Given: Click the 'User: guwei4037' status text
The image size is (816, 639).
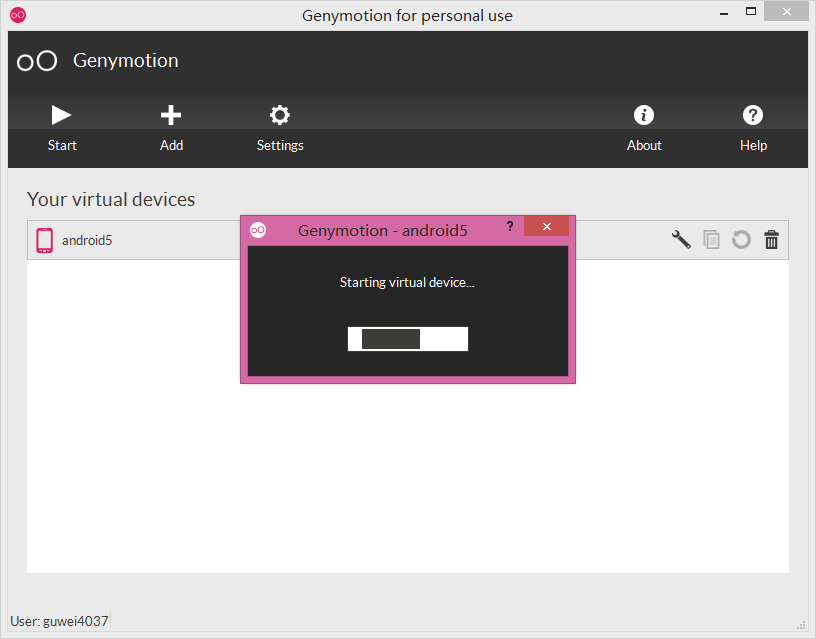Looking at the screenshot, I should (59, 621).
